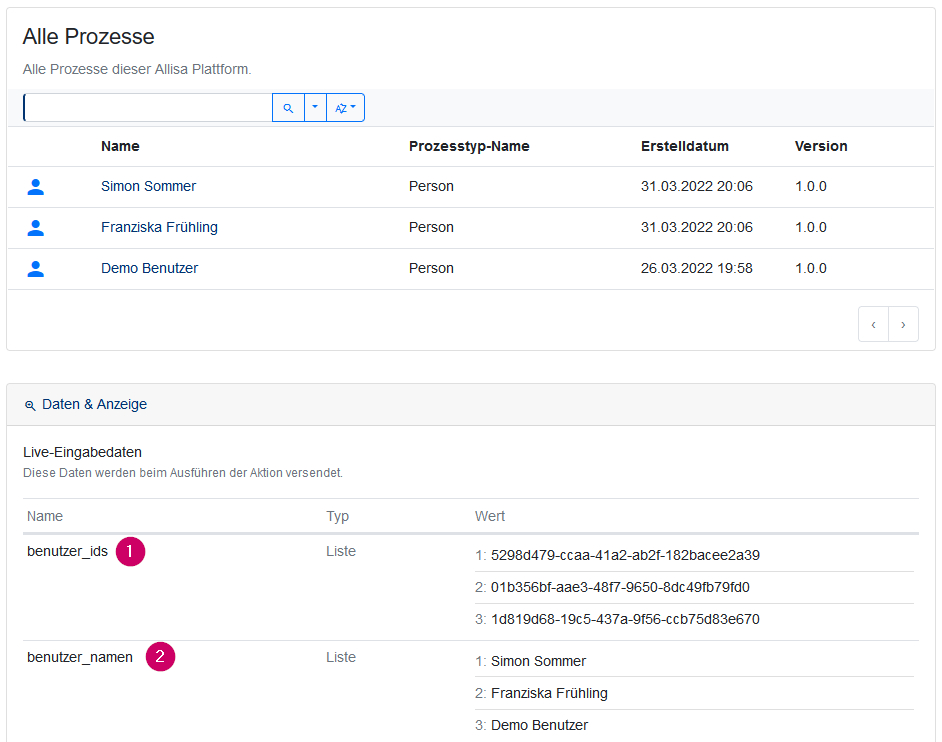This screenshot has height=742, width=942.
Task: Click the Name column header in process table
Action: tap(120, 146)
